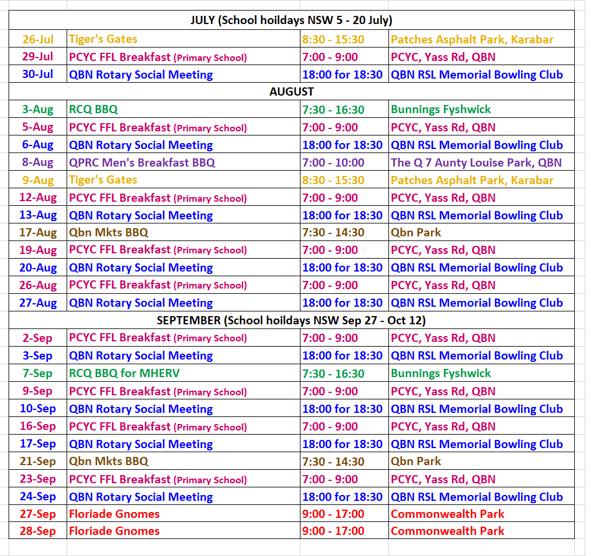Click the 7-Sep date cell
The width and height of the screenshot is (591, 556).
point(38,373)
